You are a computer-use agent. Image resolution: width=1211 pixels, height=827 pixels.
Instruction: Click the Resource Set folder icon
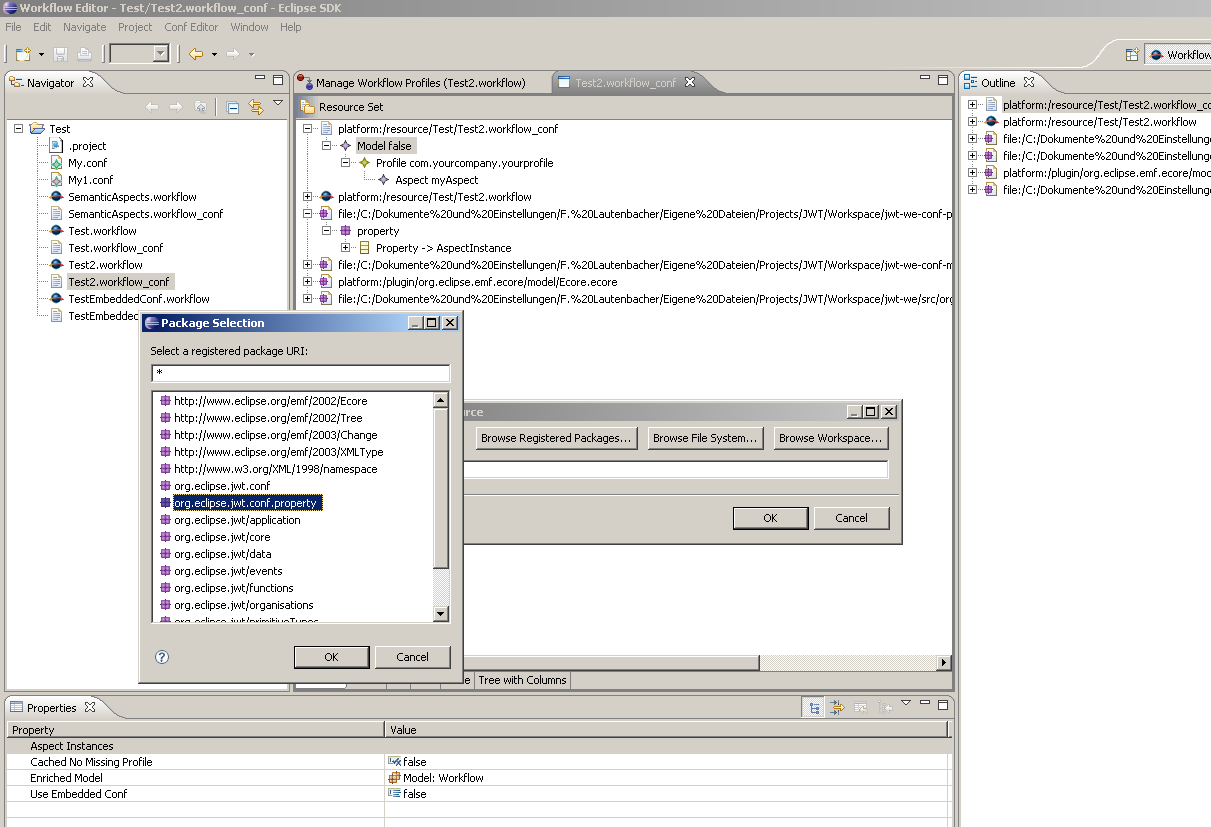pos(308,107)
